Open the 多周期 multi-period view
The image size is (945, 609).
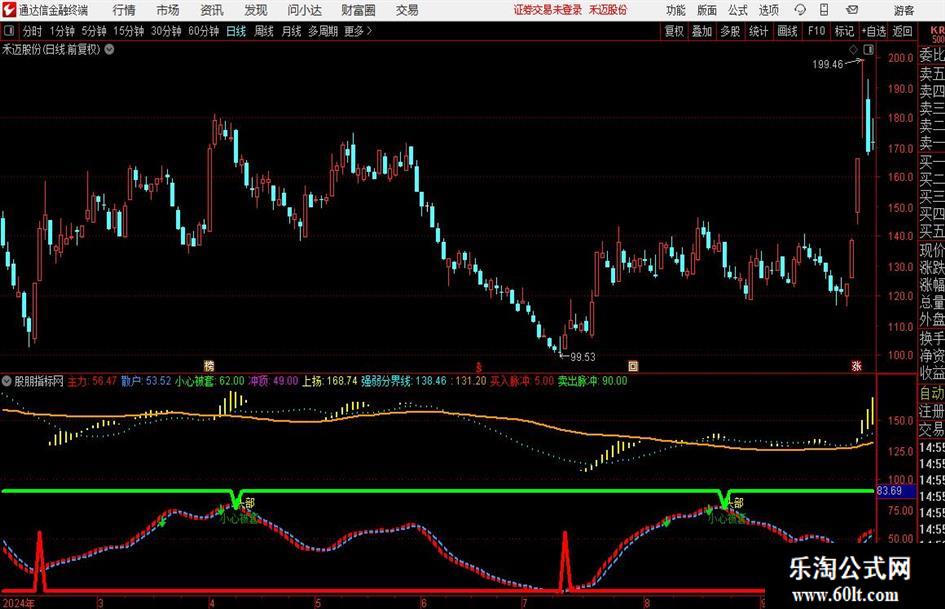pos(323,31)
